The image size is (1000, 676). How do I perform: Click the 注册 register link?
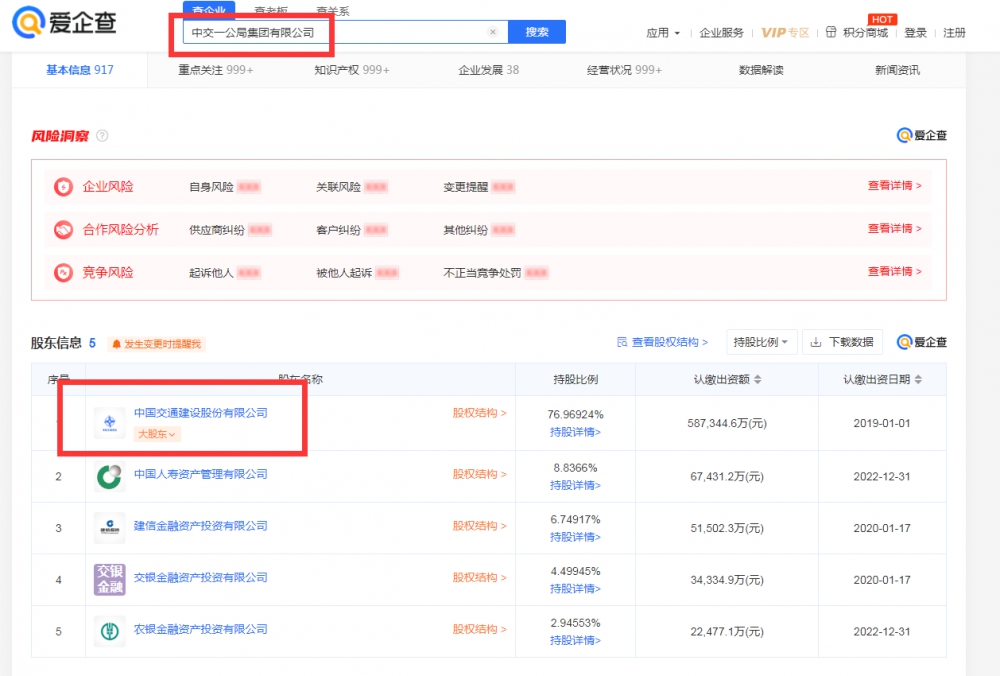[954, 33]
